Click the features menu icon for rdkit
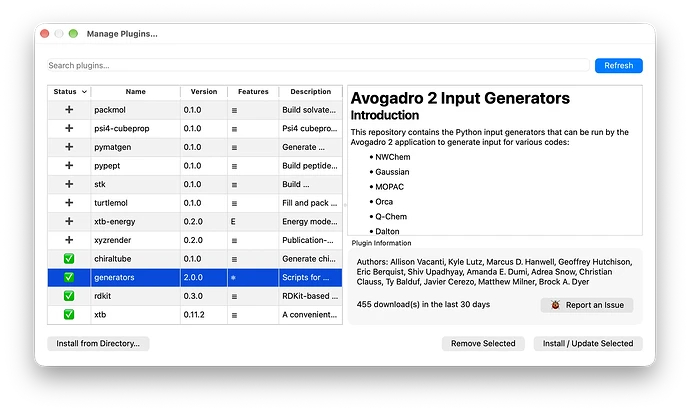This screenshot has width=690, height=411. pos(234,296)
